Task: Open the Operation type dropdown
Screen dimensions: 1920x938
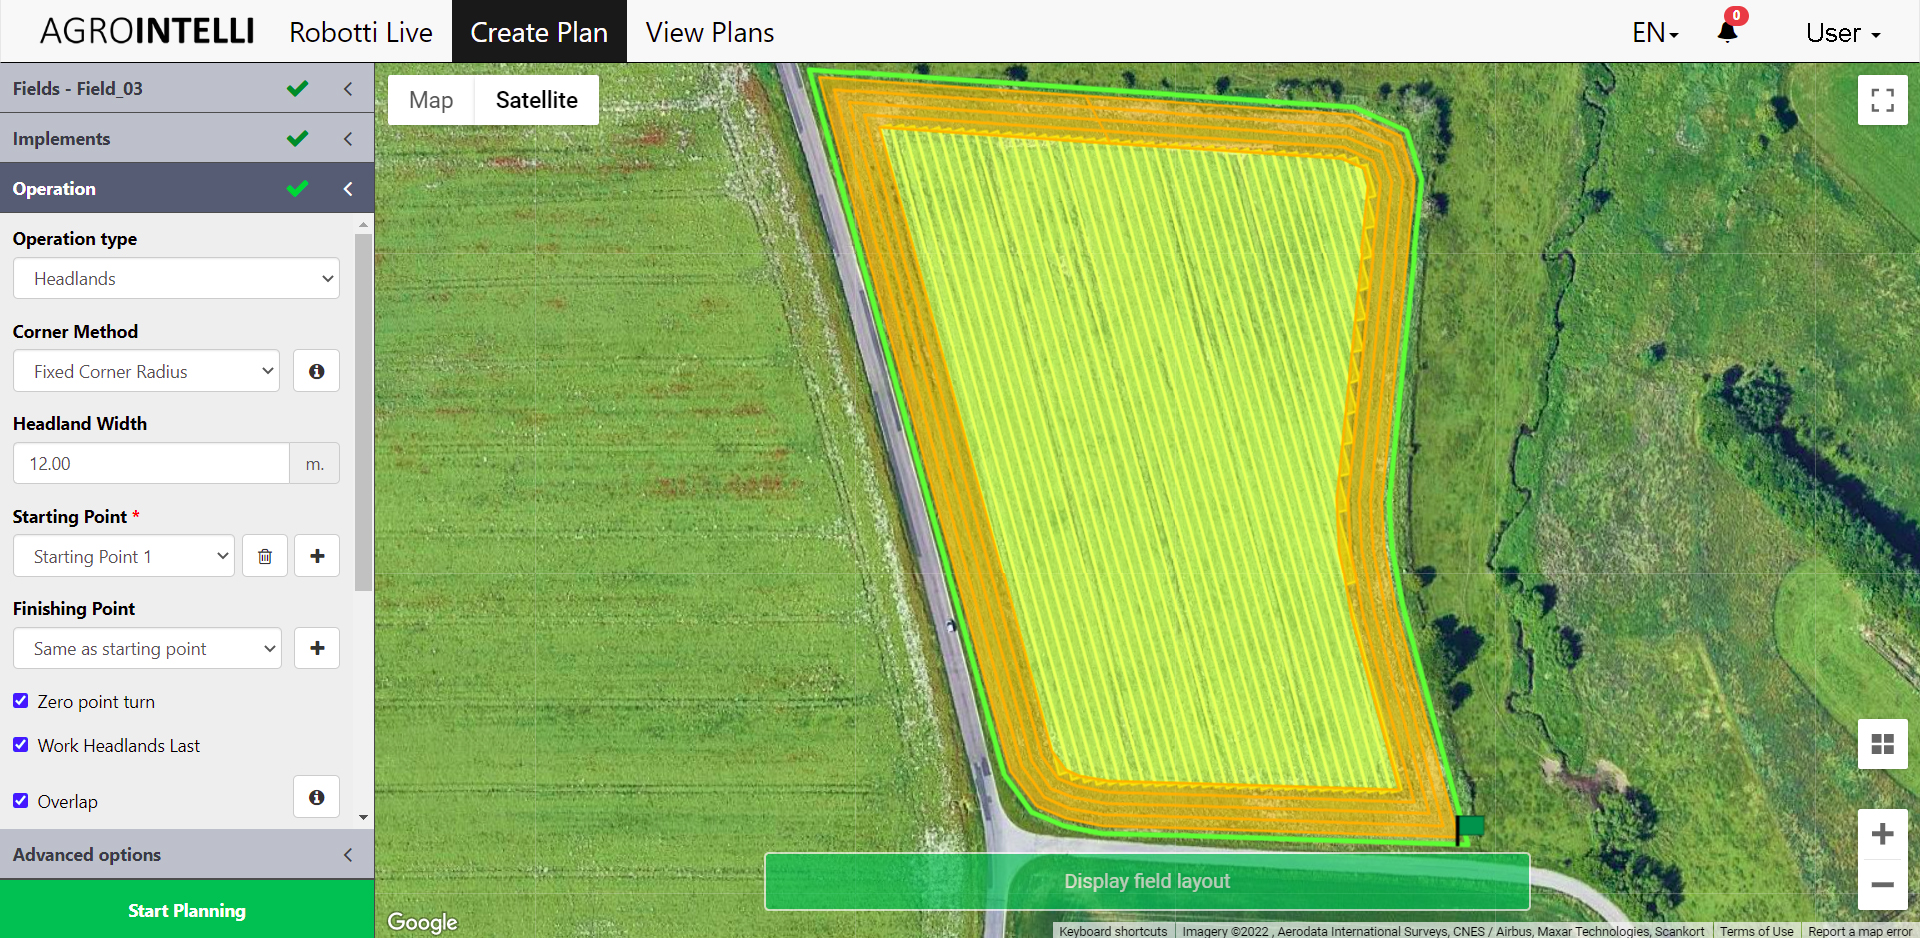Action: click(x=176, y=279)
